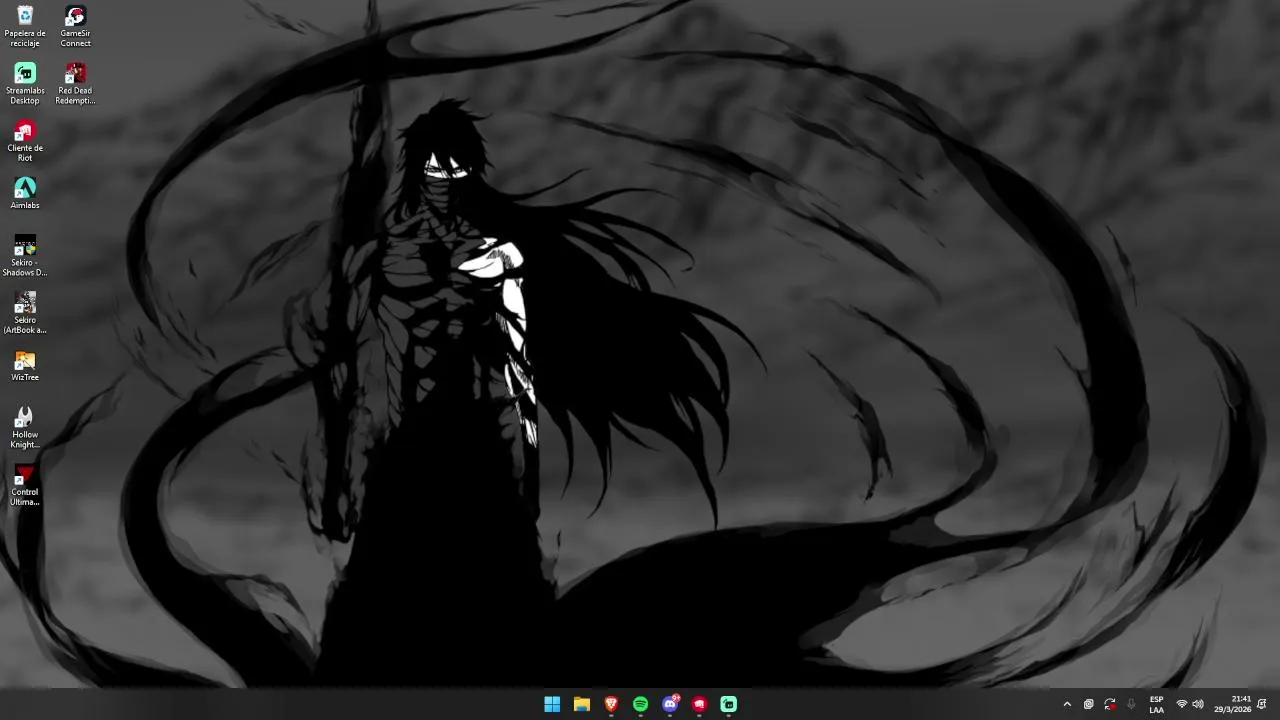
Task: Open the notification center icon
Action: click(1263, 704)
